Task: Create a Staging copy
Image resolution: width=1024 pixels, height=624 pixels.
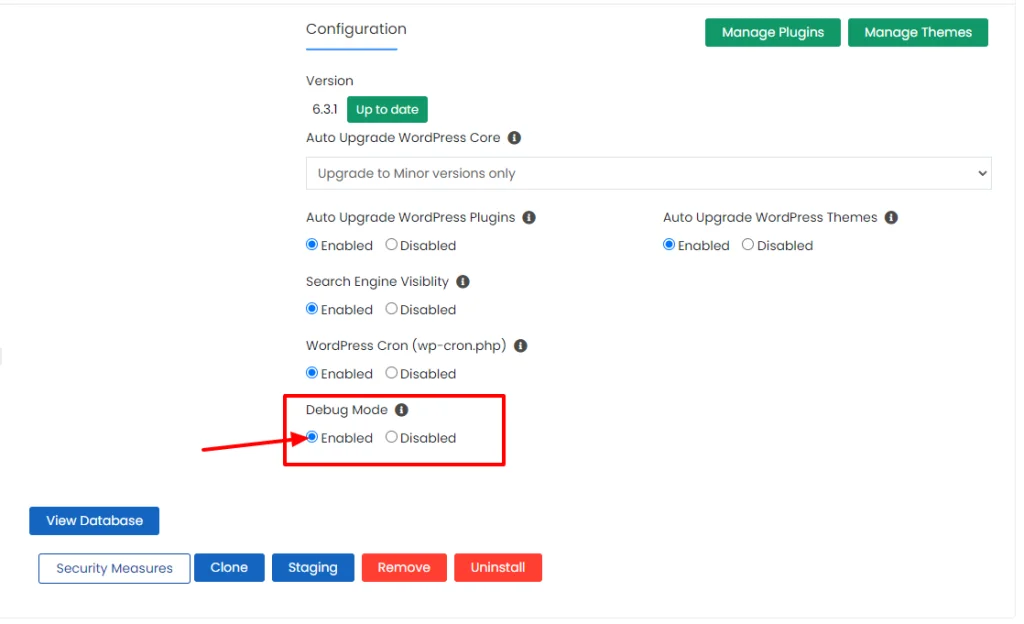Action: (x=313, y=568)
